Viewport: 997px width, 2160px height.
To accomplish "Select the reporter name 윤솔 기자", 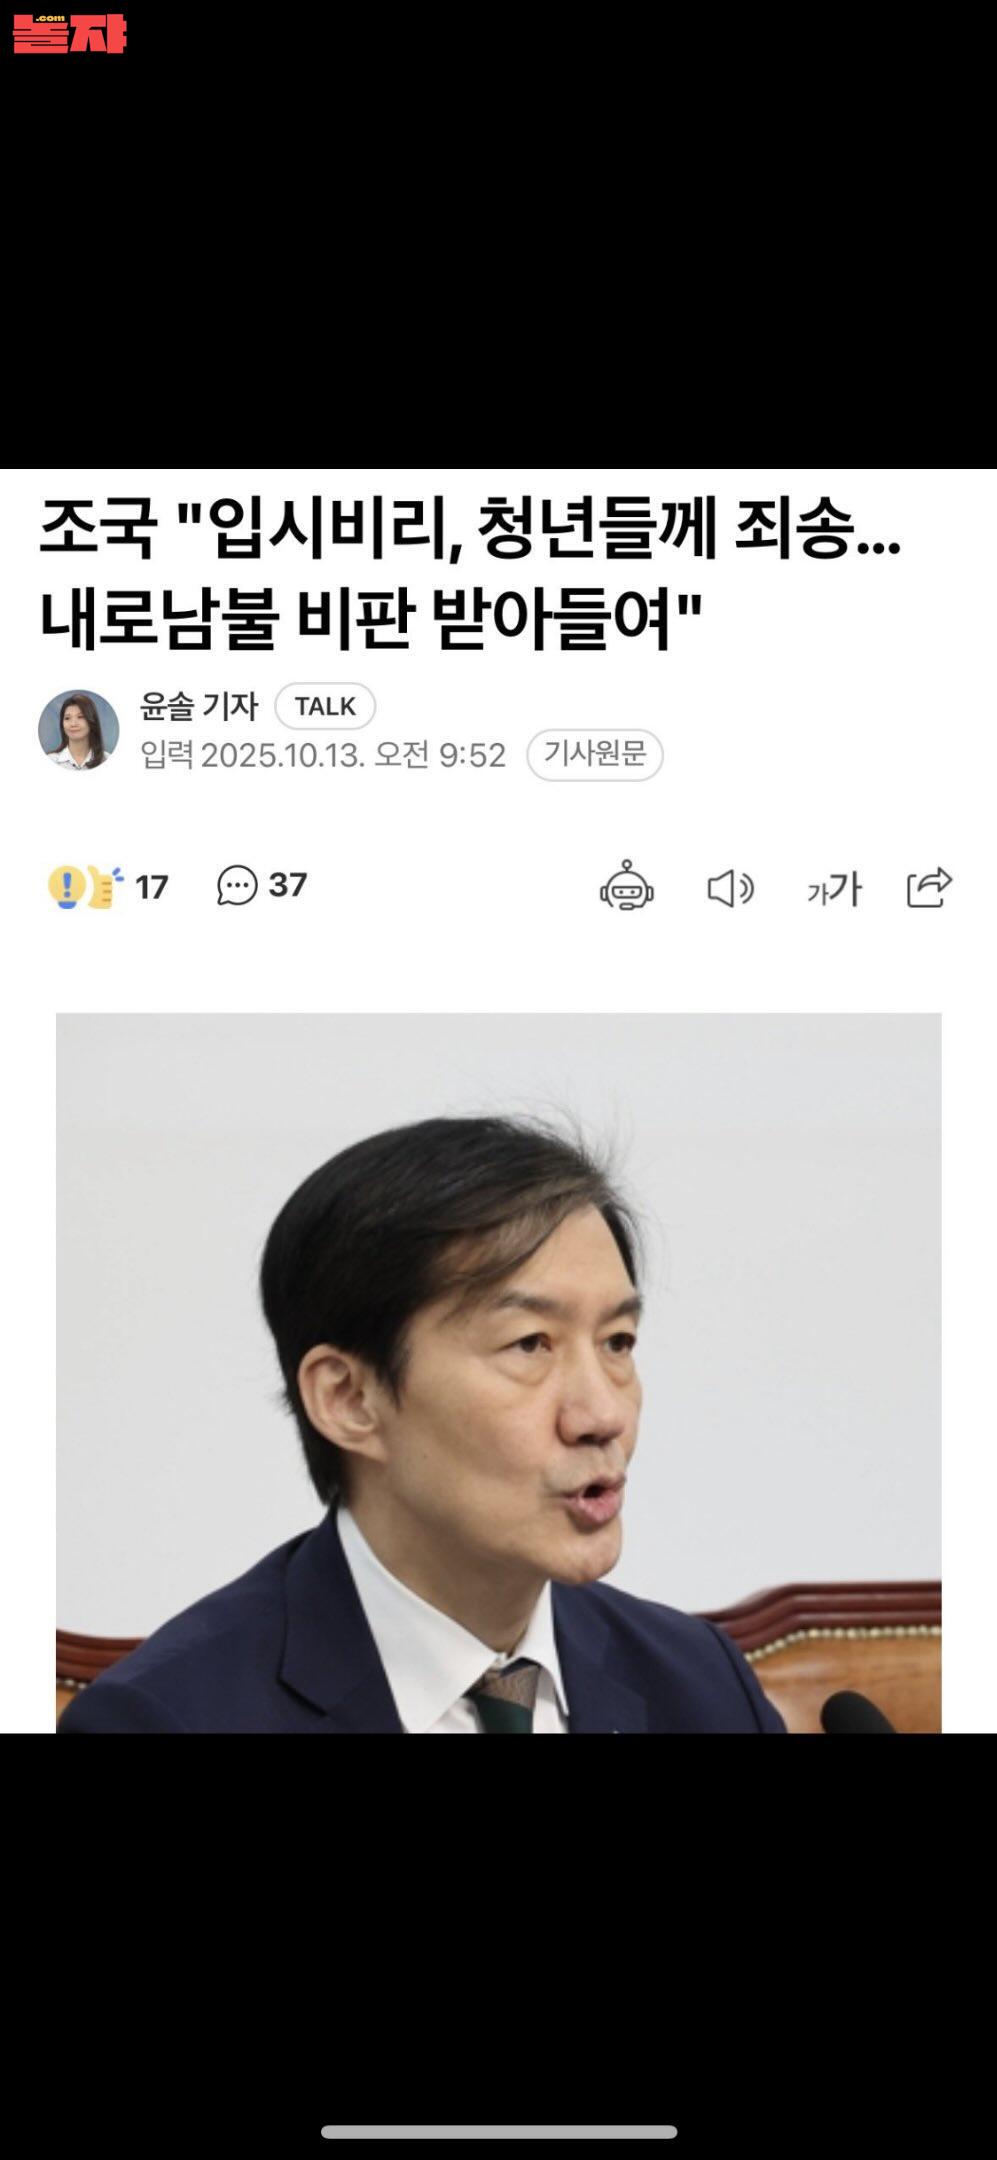I will point(199,706).
